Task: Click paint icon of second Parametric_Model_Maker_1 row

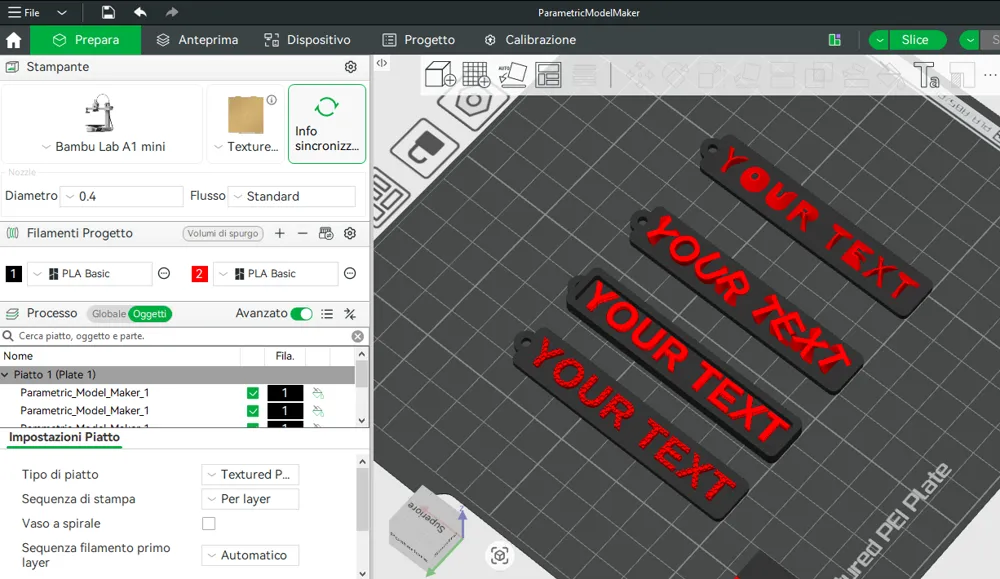Action: [318, 411]
